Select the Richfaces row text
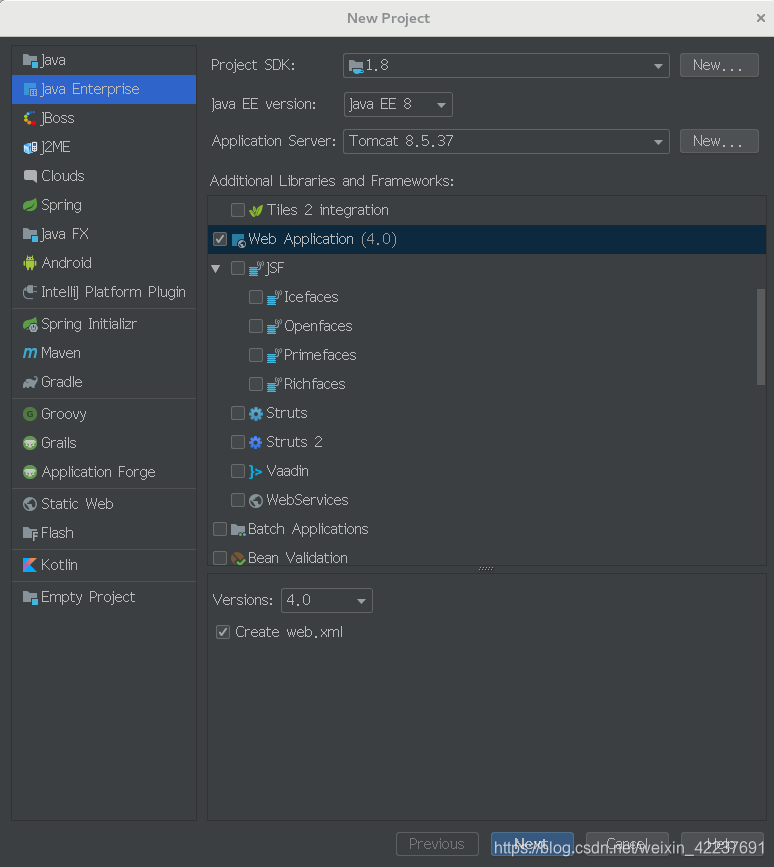Image resolution: width=774 pixels, height=867 pixels. point(315,384)
